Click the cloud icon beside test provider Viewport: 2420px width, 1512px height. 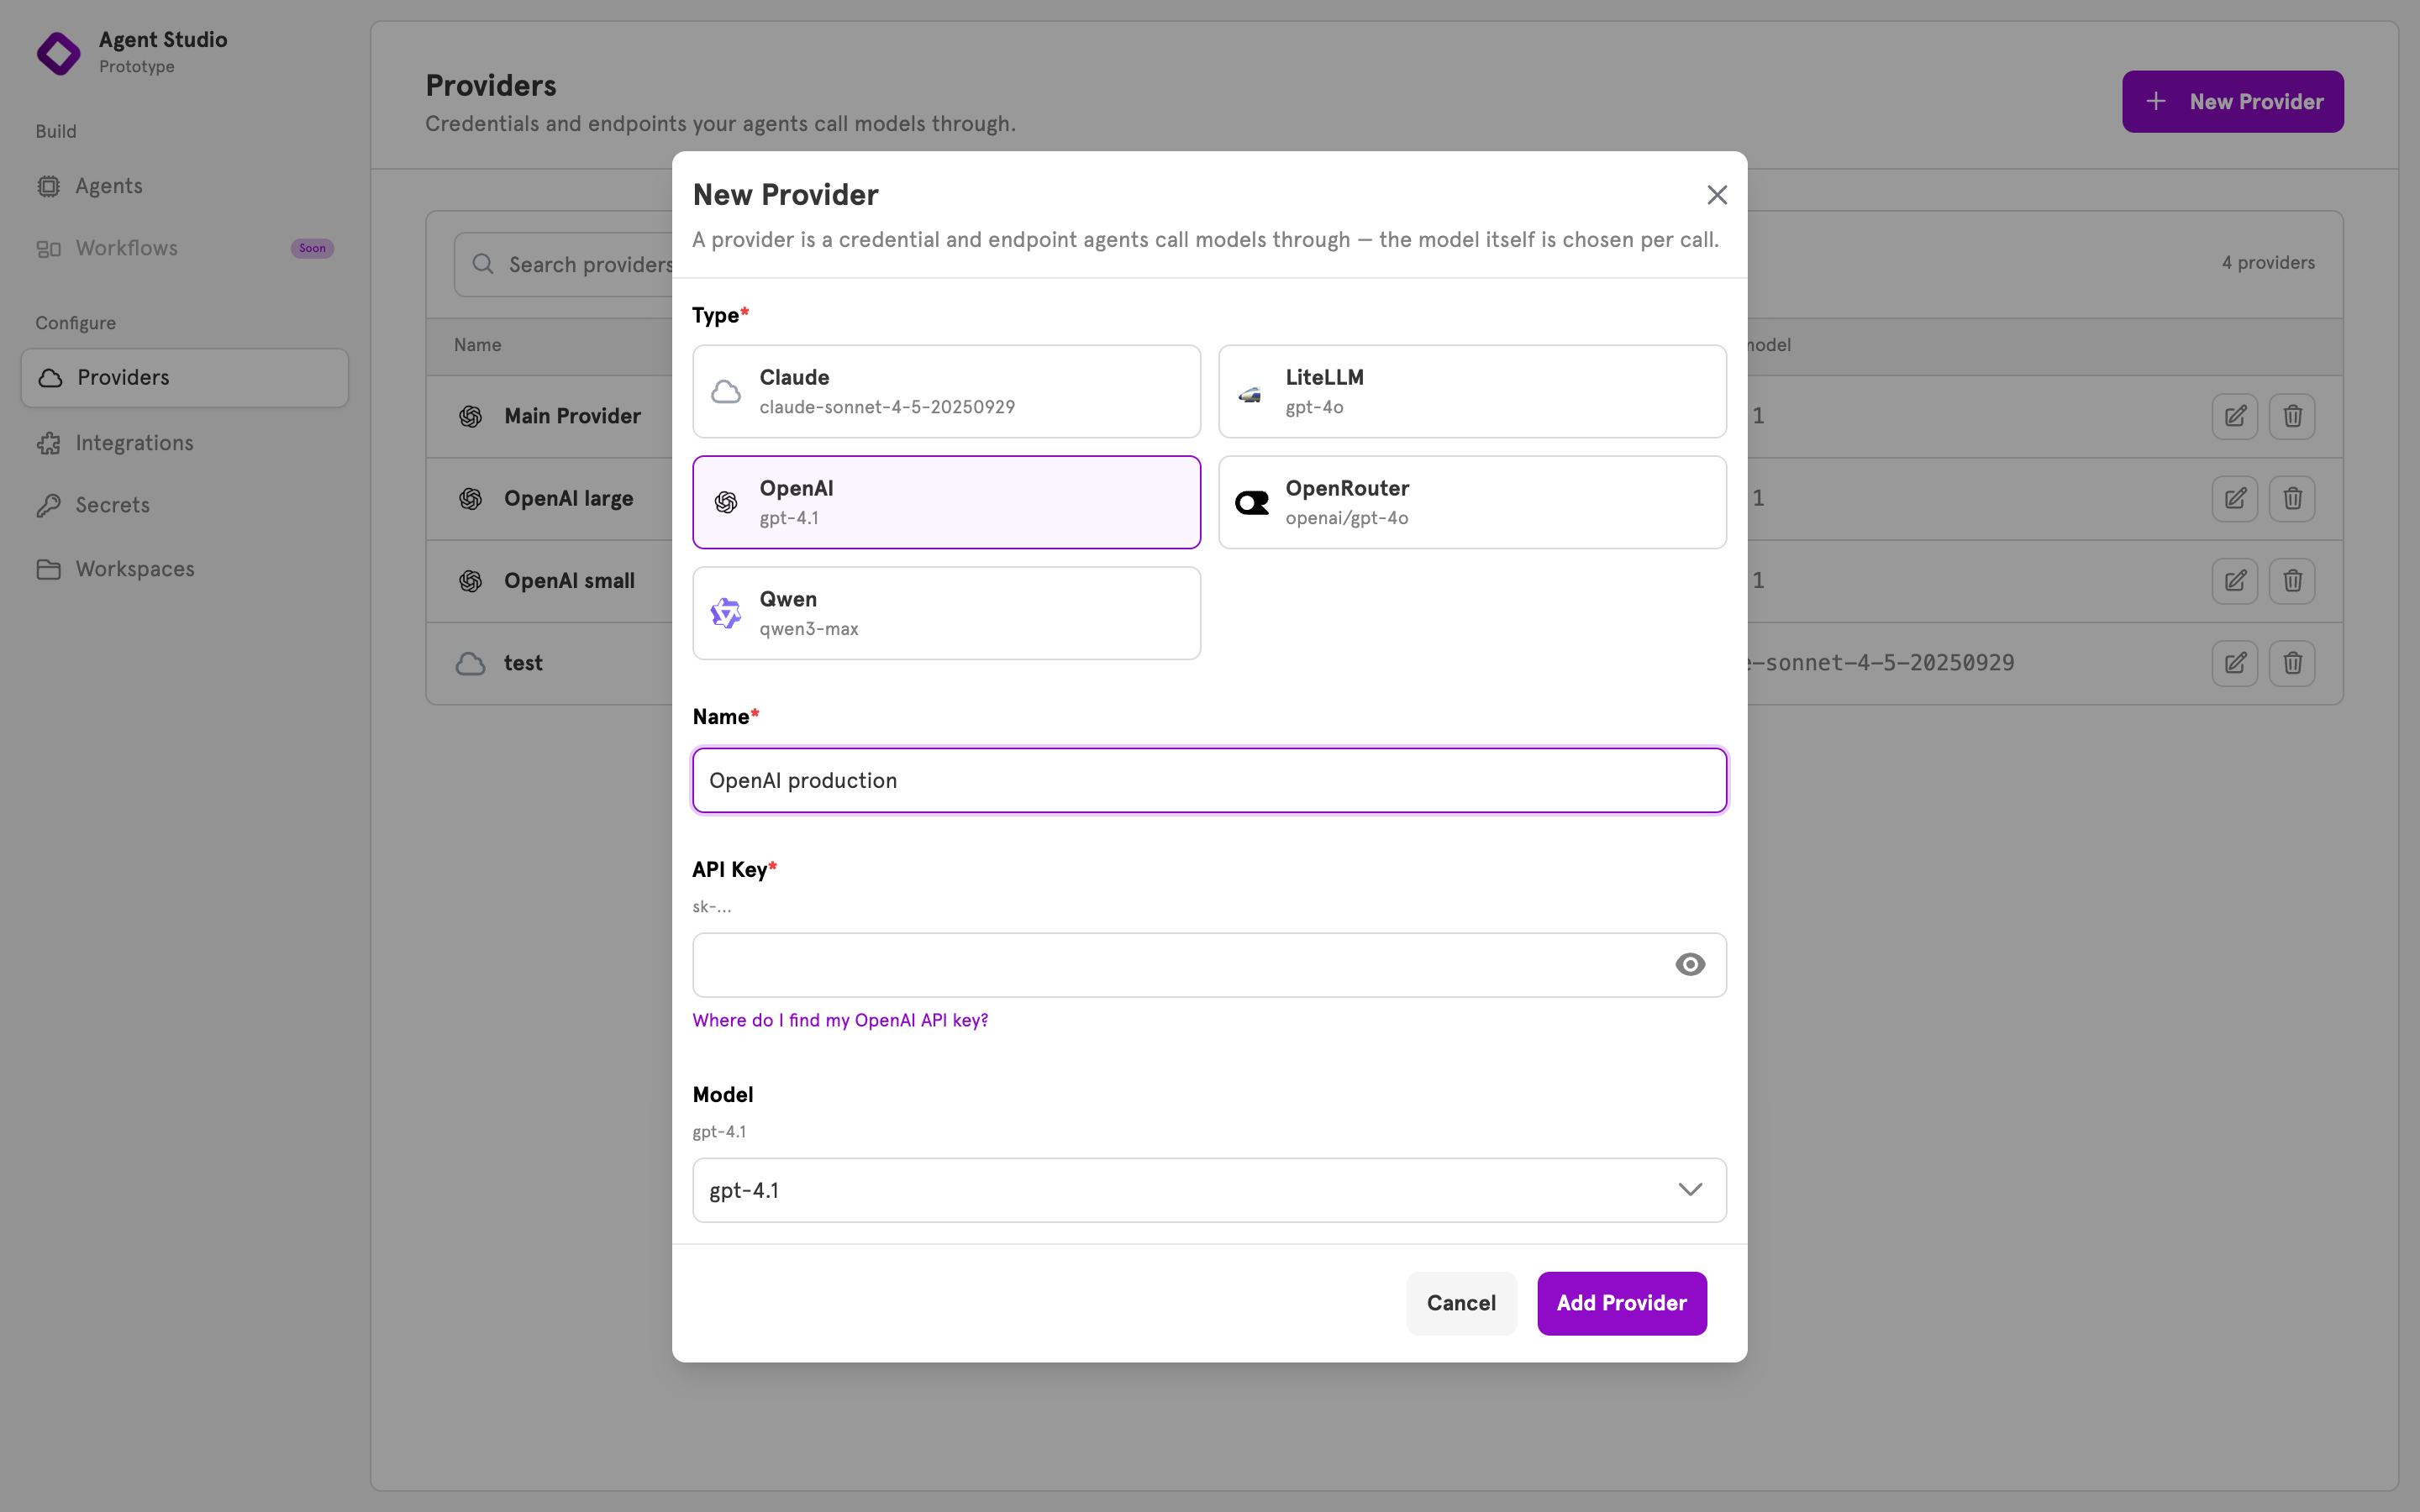tap(471, 663)
